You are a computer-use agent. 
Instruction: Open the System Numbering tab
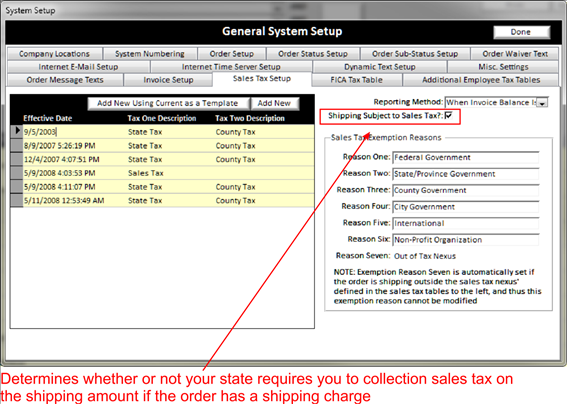(x=150, y=54)
